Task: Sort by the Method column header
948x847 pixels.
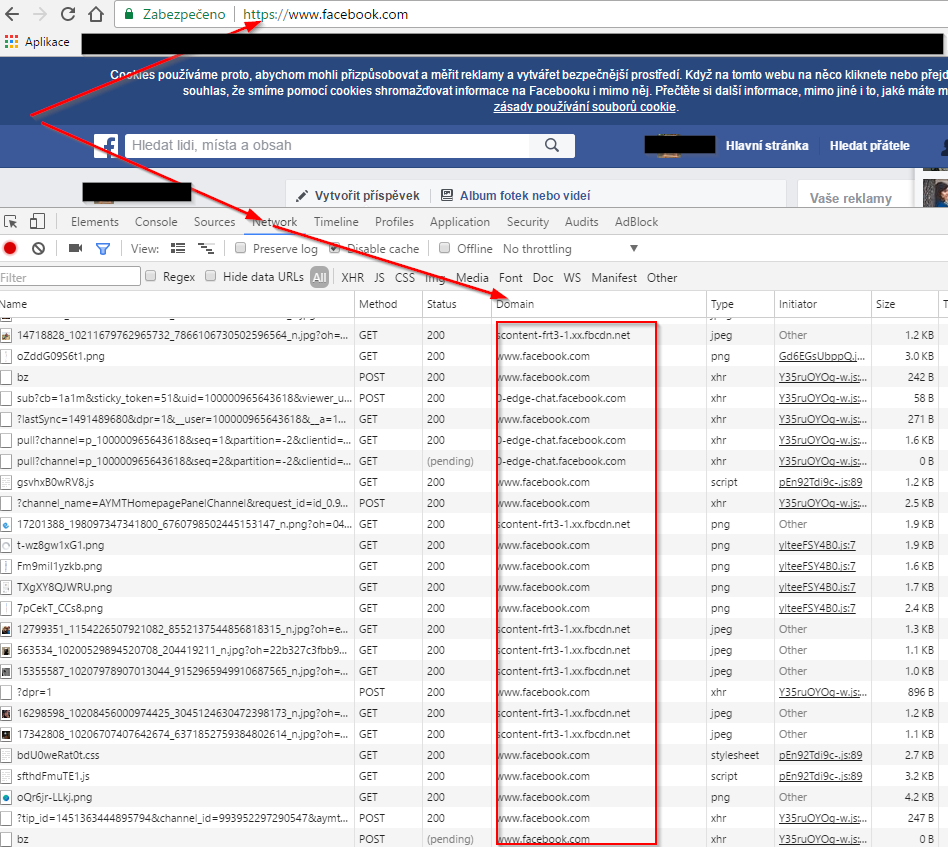Action: [389, 304]
